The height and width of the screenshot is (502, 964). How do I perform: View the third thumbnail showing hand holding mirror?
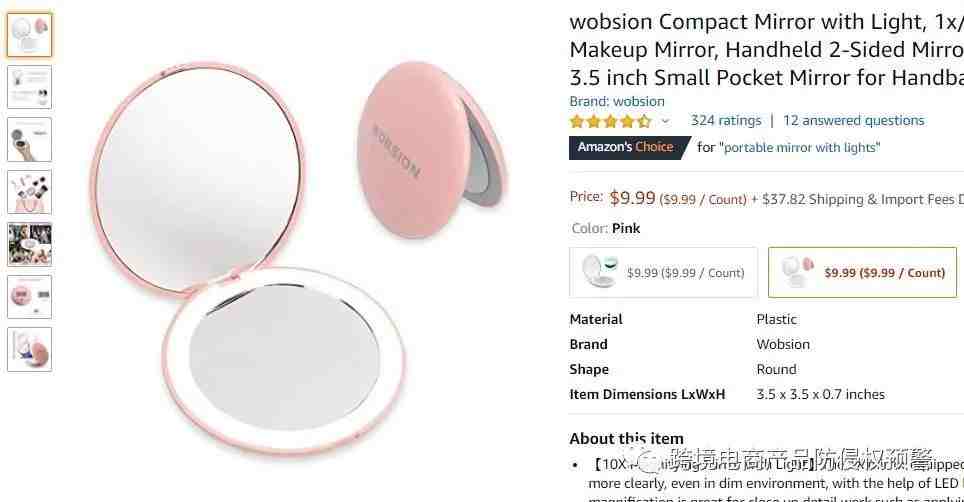click(x=30, y=139)
